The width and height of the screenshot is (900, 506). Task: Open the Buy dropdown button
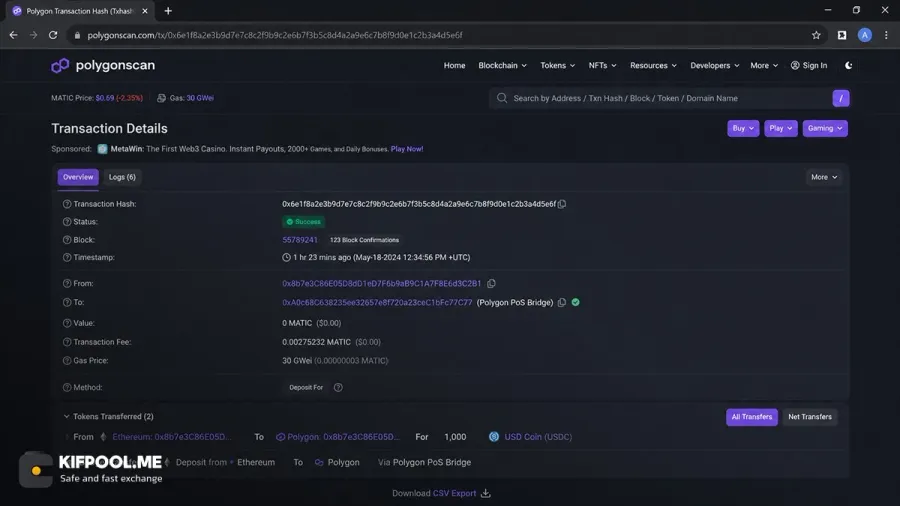(x=743, y=129)
